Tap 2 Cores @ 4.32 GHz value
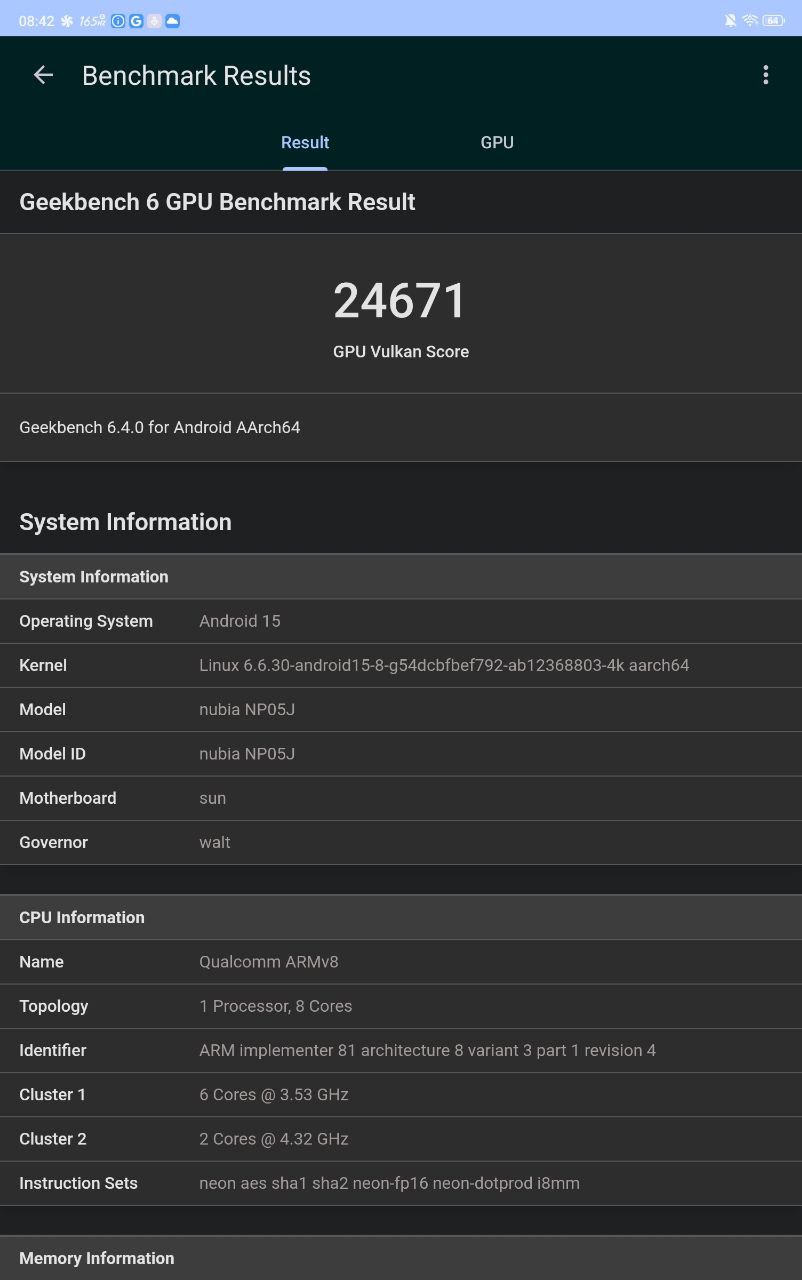Viewport: 802px width, 1280px height. 274,1138
